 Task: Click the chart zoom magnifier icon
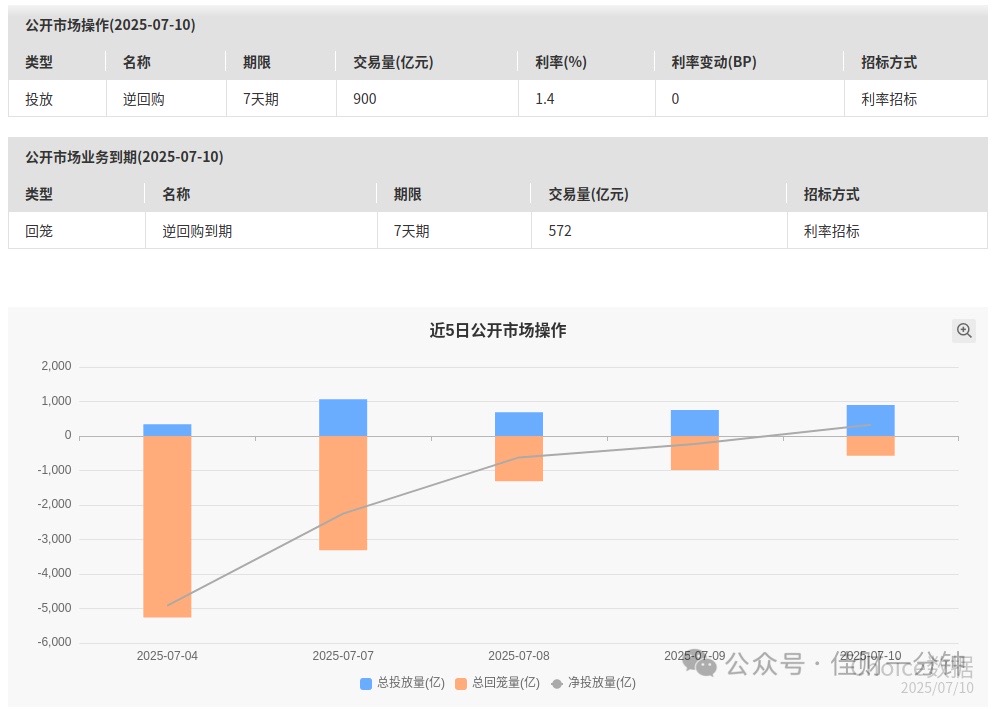[964, 331]
